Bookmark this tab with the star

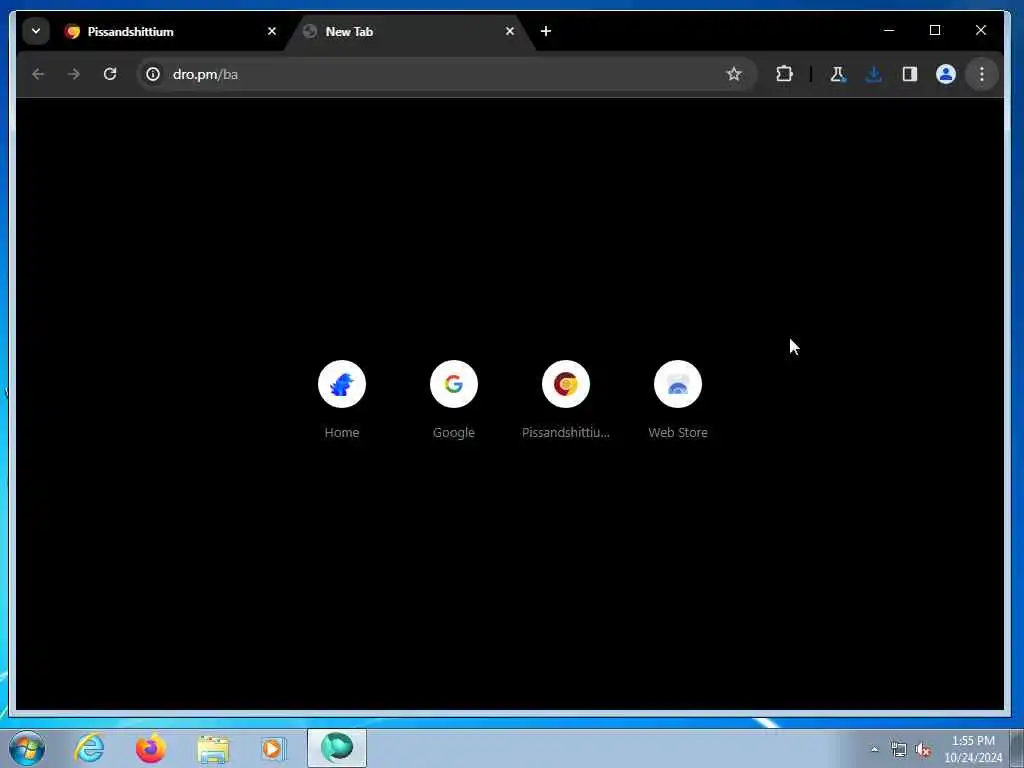734,74
